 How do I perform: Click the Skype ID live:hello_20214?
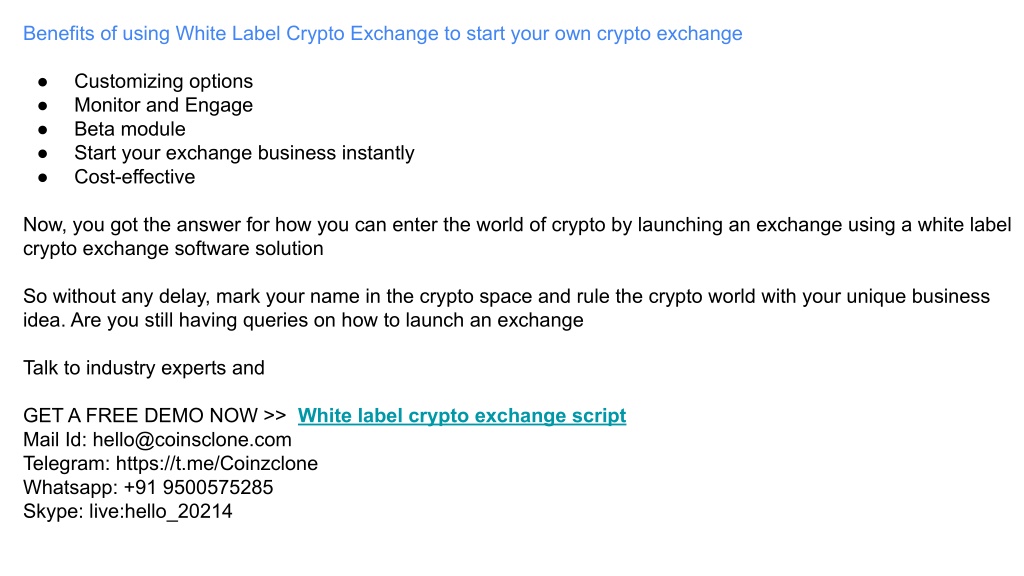(x=161, y=511)
